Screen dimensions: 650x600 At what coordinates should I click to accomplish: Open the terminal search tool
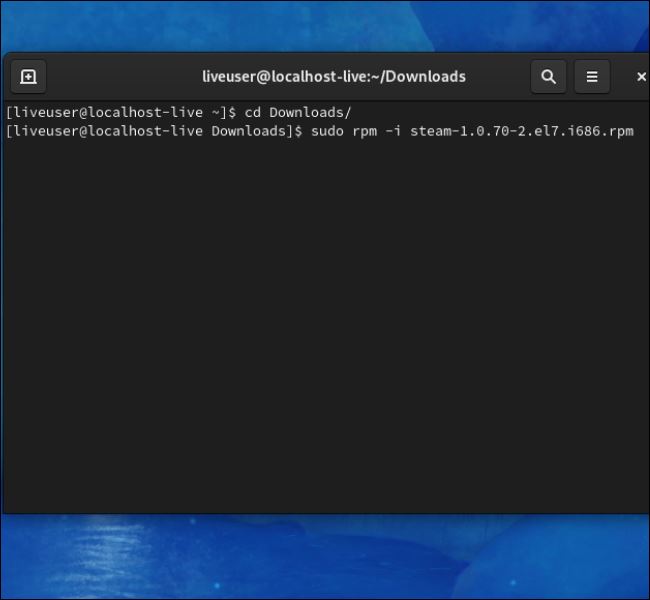548,77
